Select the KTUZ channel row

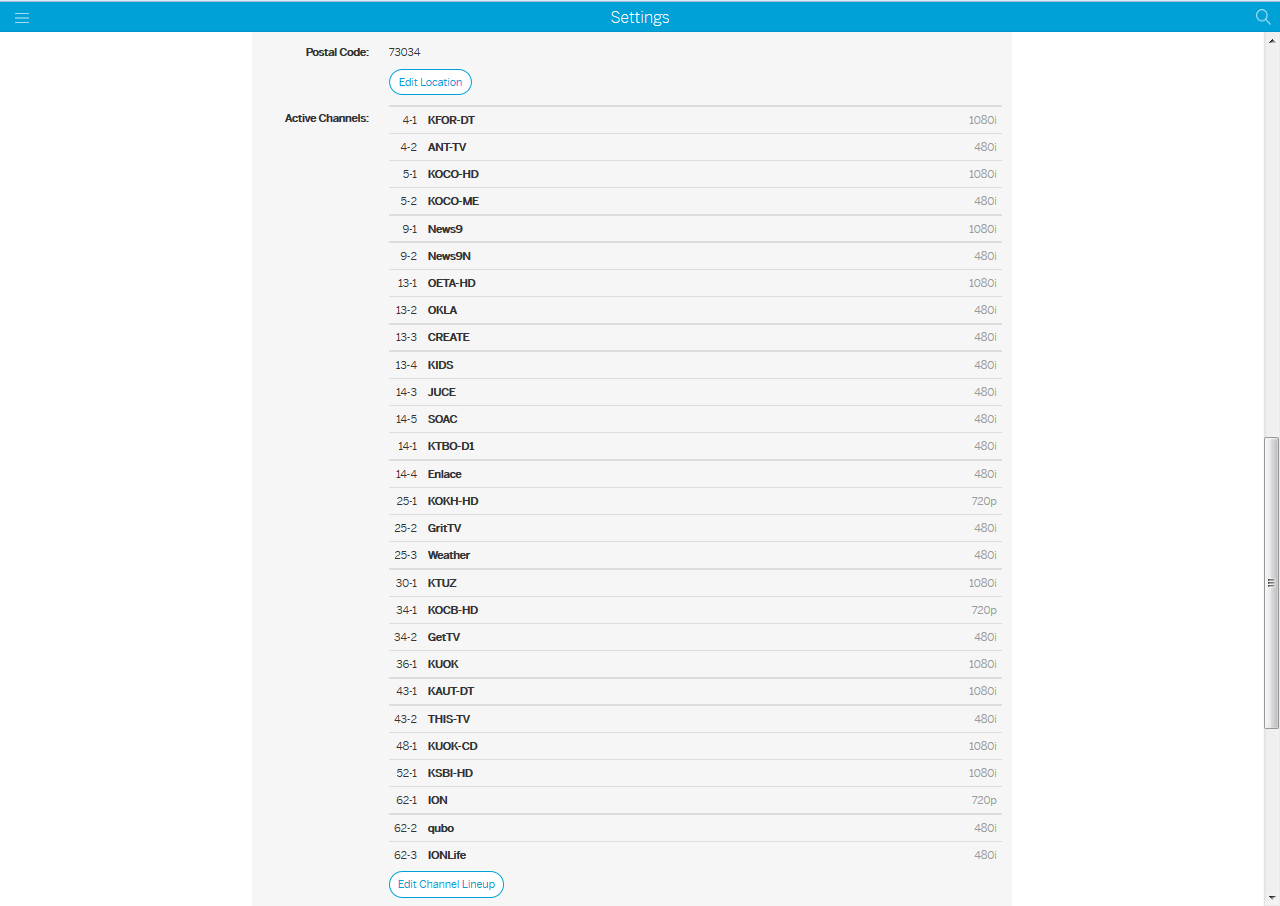pos(695,583)
